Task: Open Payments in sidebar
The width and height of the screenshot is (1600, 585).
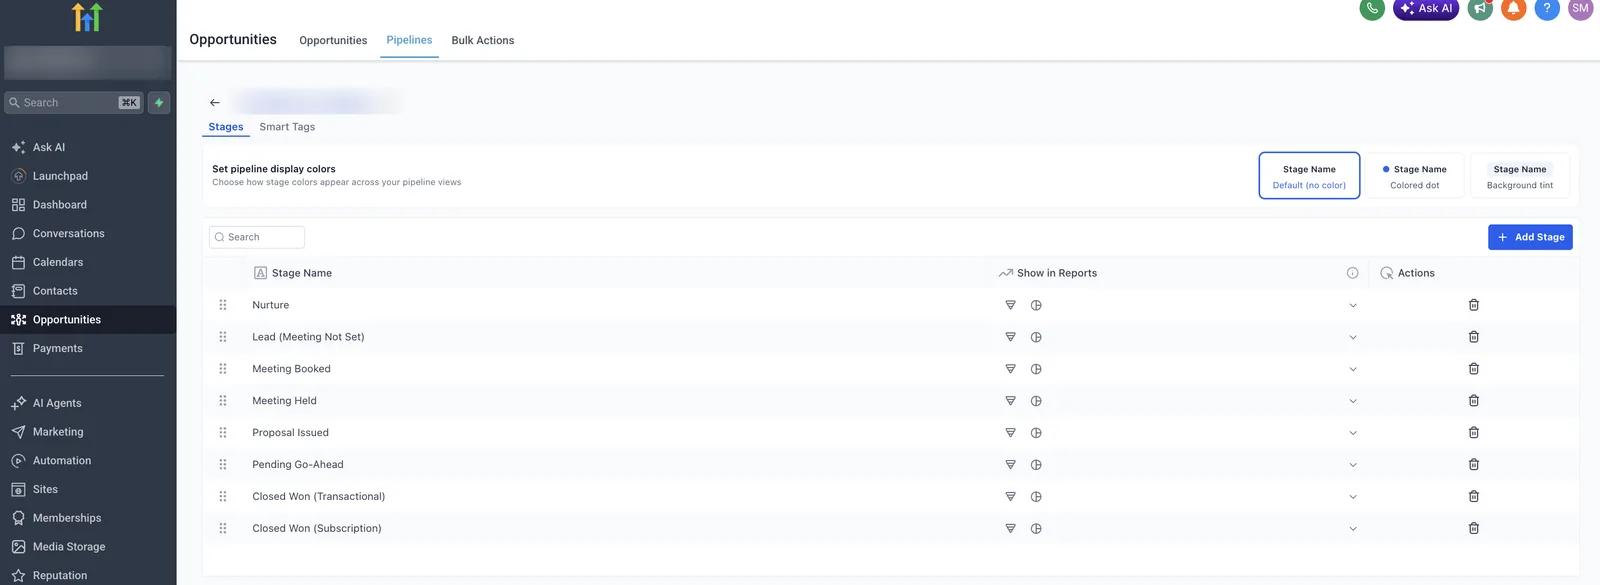Action: pyautogui.click(x=88, y=349)
